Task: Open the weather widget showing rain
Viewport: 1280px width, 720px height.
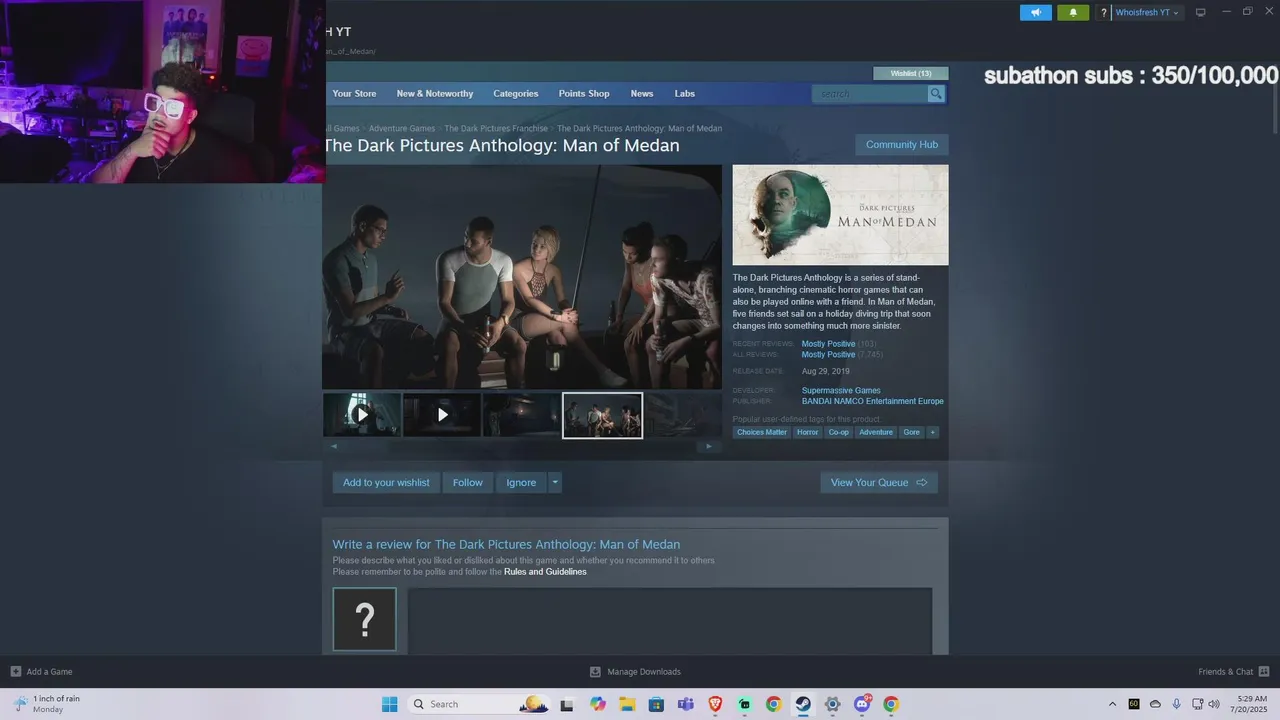Action: 47,704
